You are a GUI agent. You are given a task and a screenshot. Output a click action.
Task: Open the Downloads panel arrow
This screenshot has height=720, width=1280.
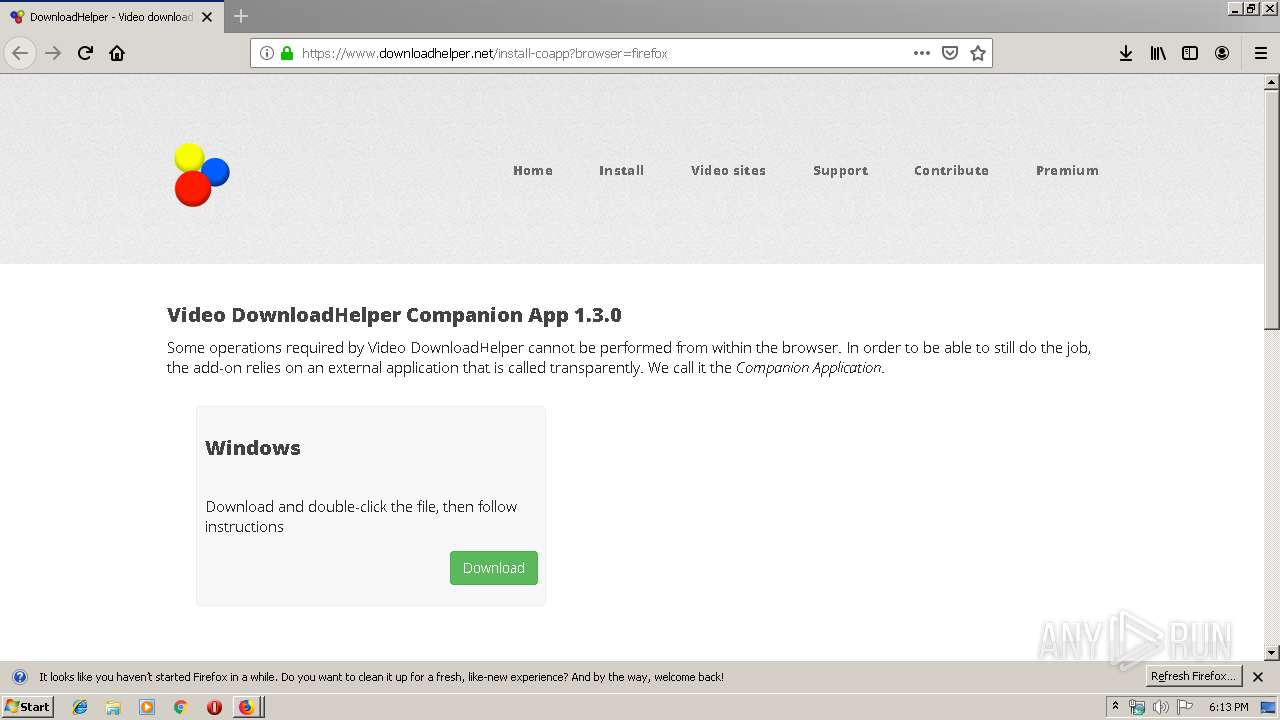[x=1126, y=53]
